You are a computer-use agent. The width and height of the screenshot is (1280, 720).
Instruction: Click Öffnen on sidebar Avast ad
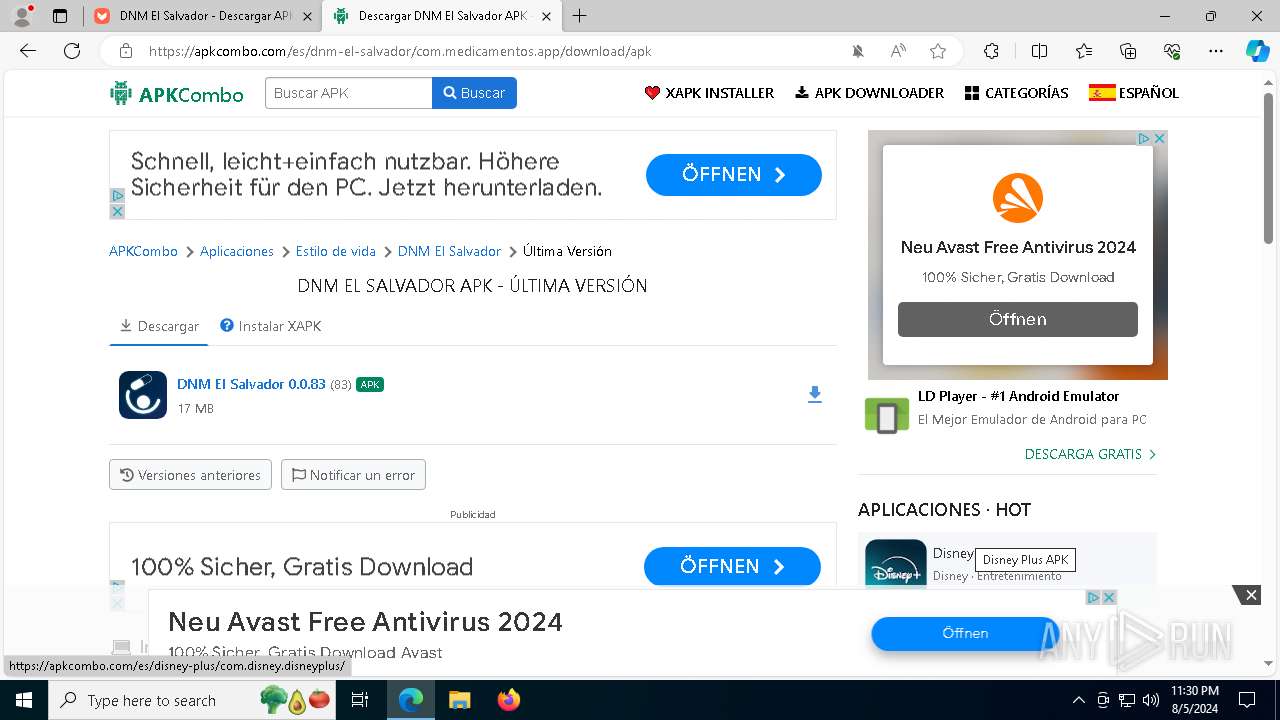tap(1018, 319)
